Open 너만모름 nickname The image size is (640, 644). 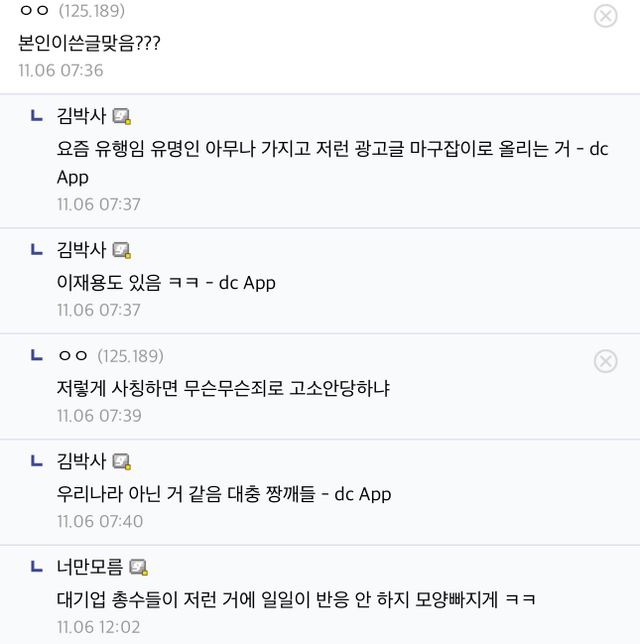point(90,567)
